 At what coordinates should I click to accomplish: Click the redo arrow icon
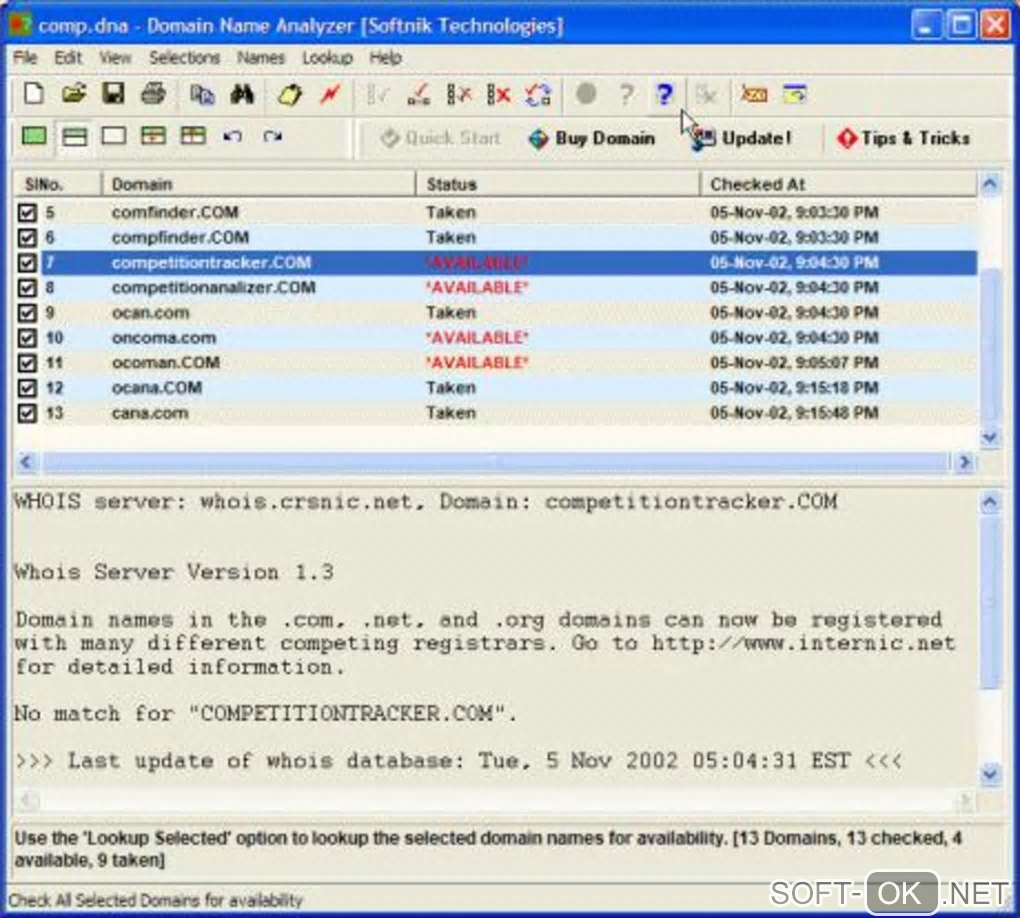(273, 137)
